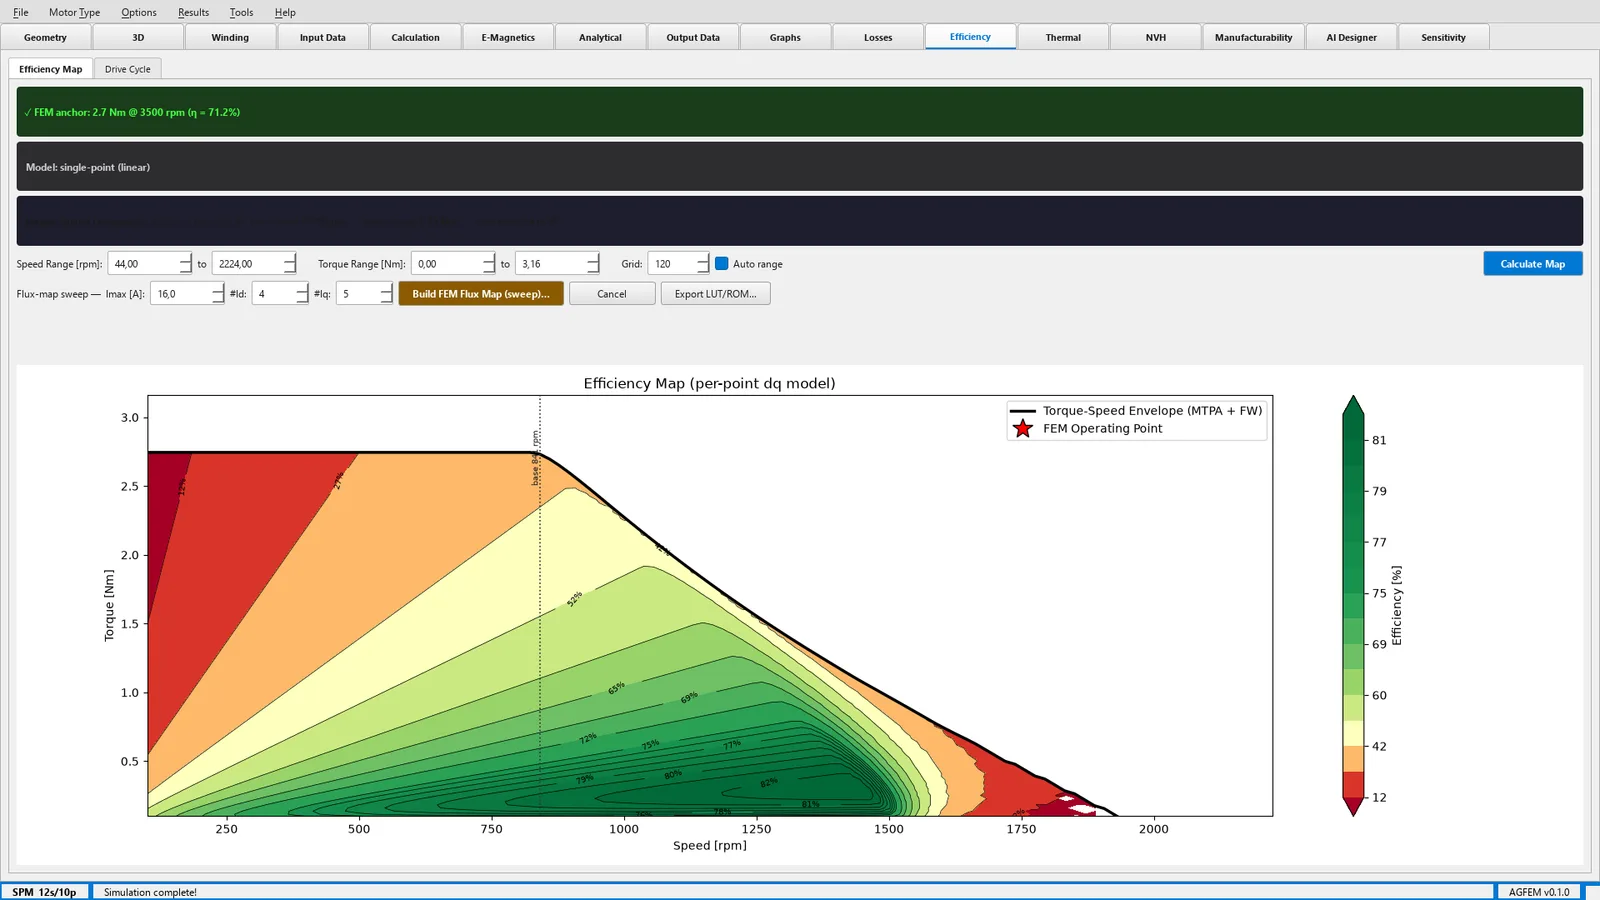
Task: Select the Drive Cycle sub-tab
Action: [x=128, y=69]
